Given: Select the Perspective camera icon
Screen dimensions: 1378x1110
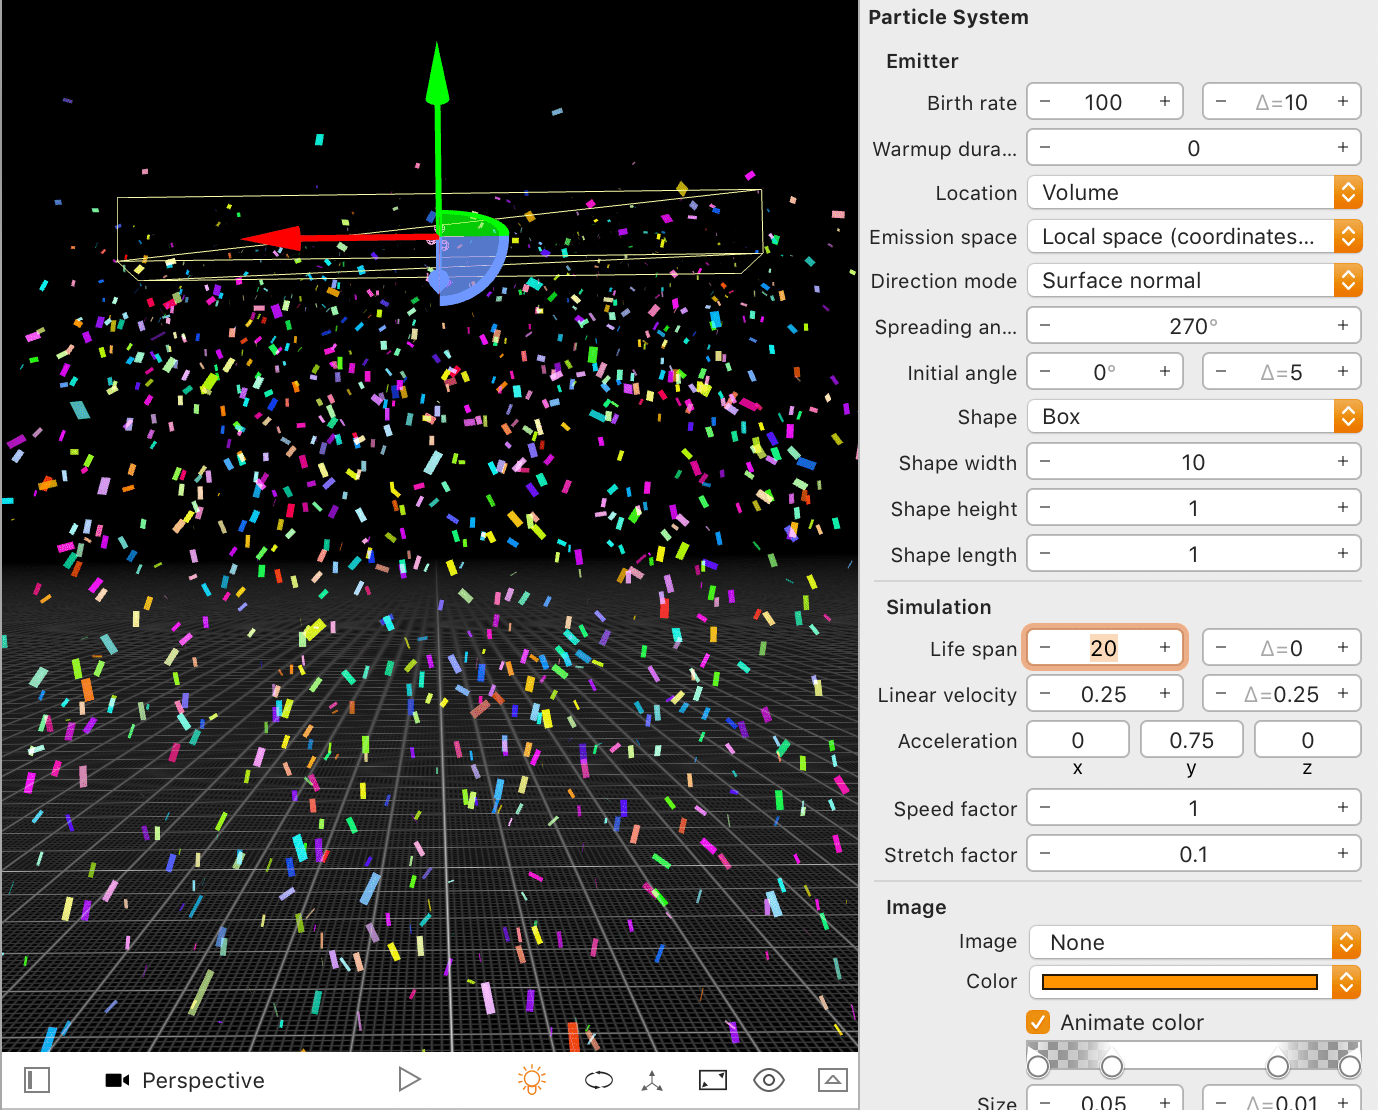Looking at the screenshot, I should [117, 1080].
